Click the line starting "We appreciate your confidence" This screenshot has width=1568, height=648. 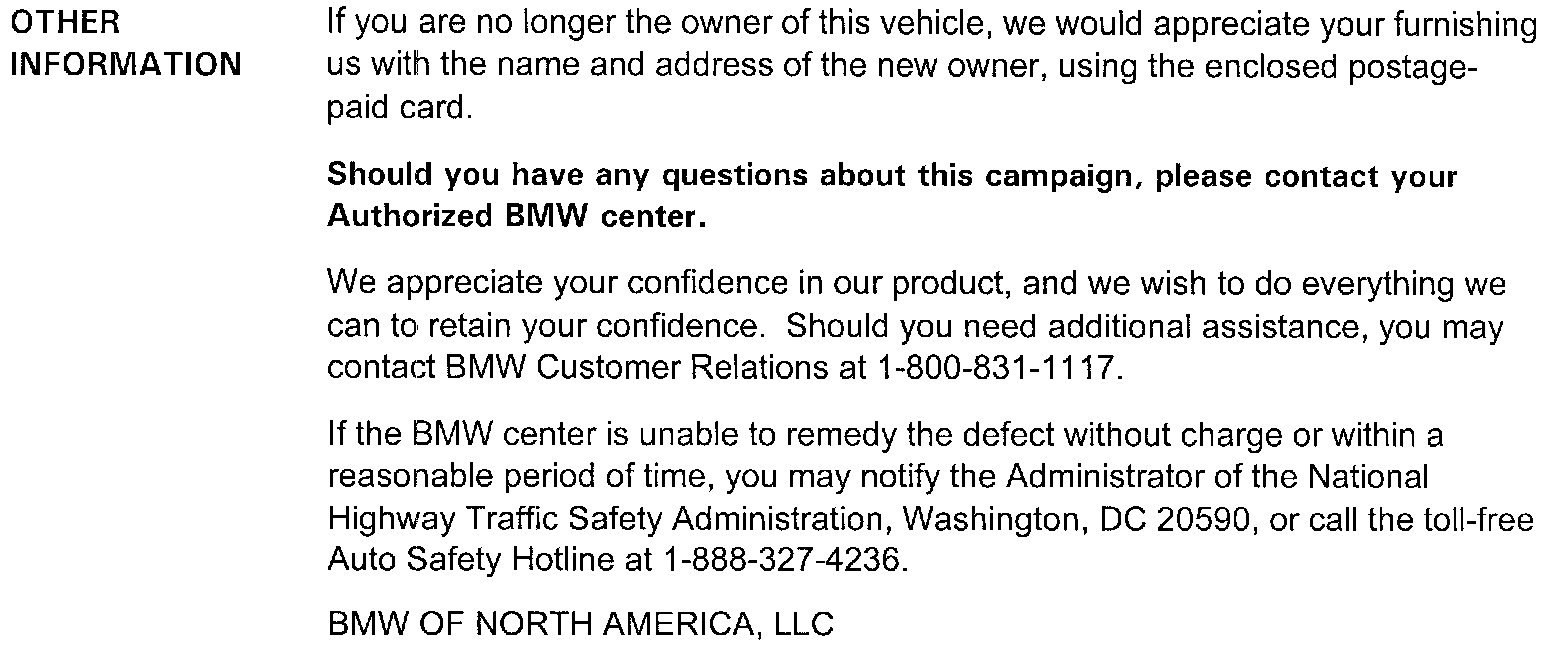point(916,286)
